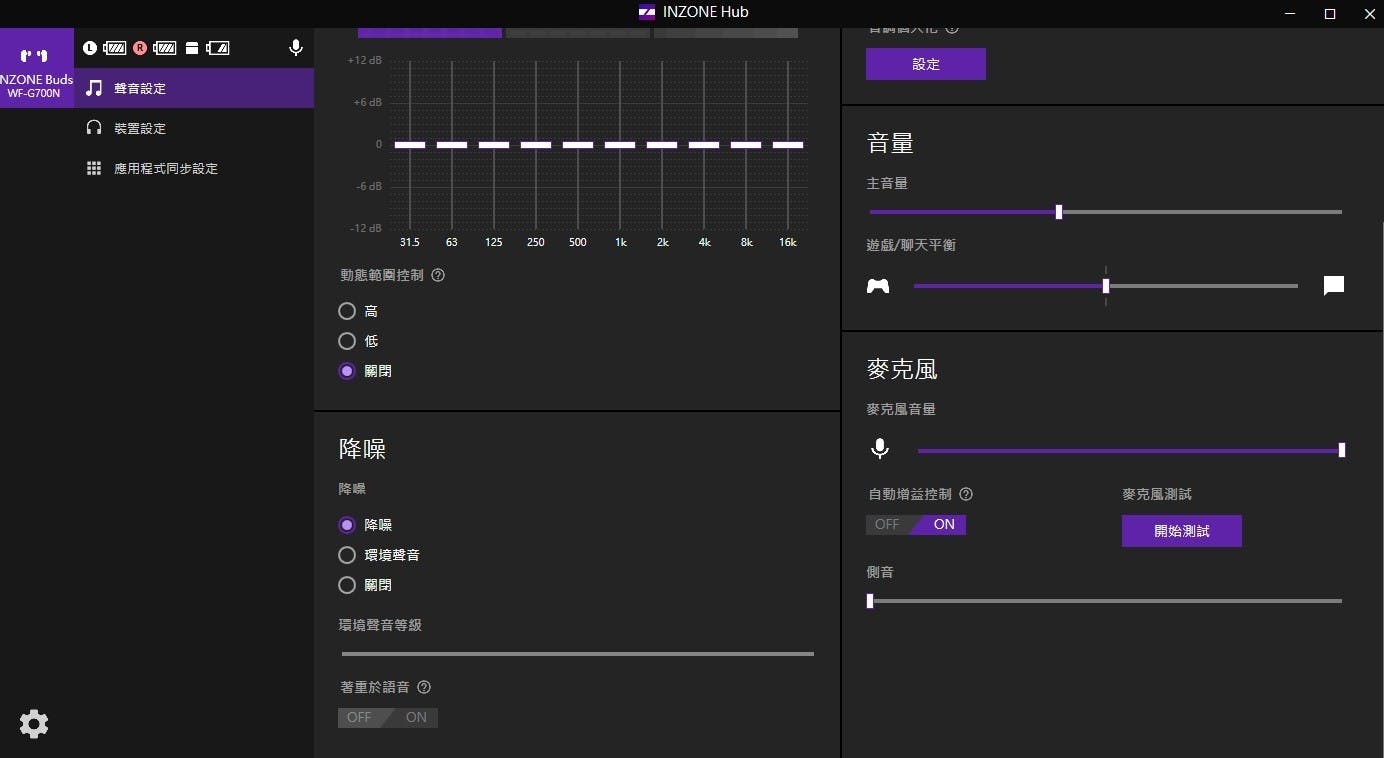The width and height of the screenshot is (1384, 758).
Task: Click the 麥克風測試 label
Action: point(1157,494)
